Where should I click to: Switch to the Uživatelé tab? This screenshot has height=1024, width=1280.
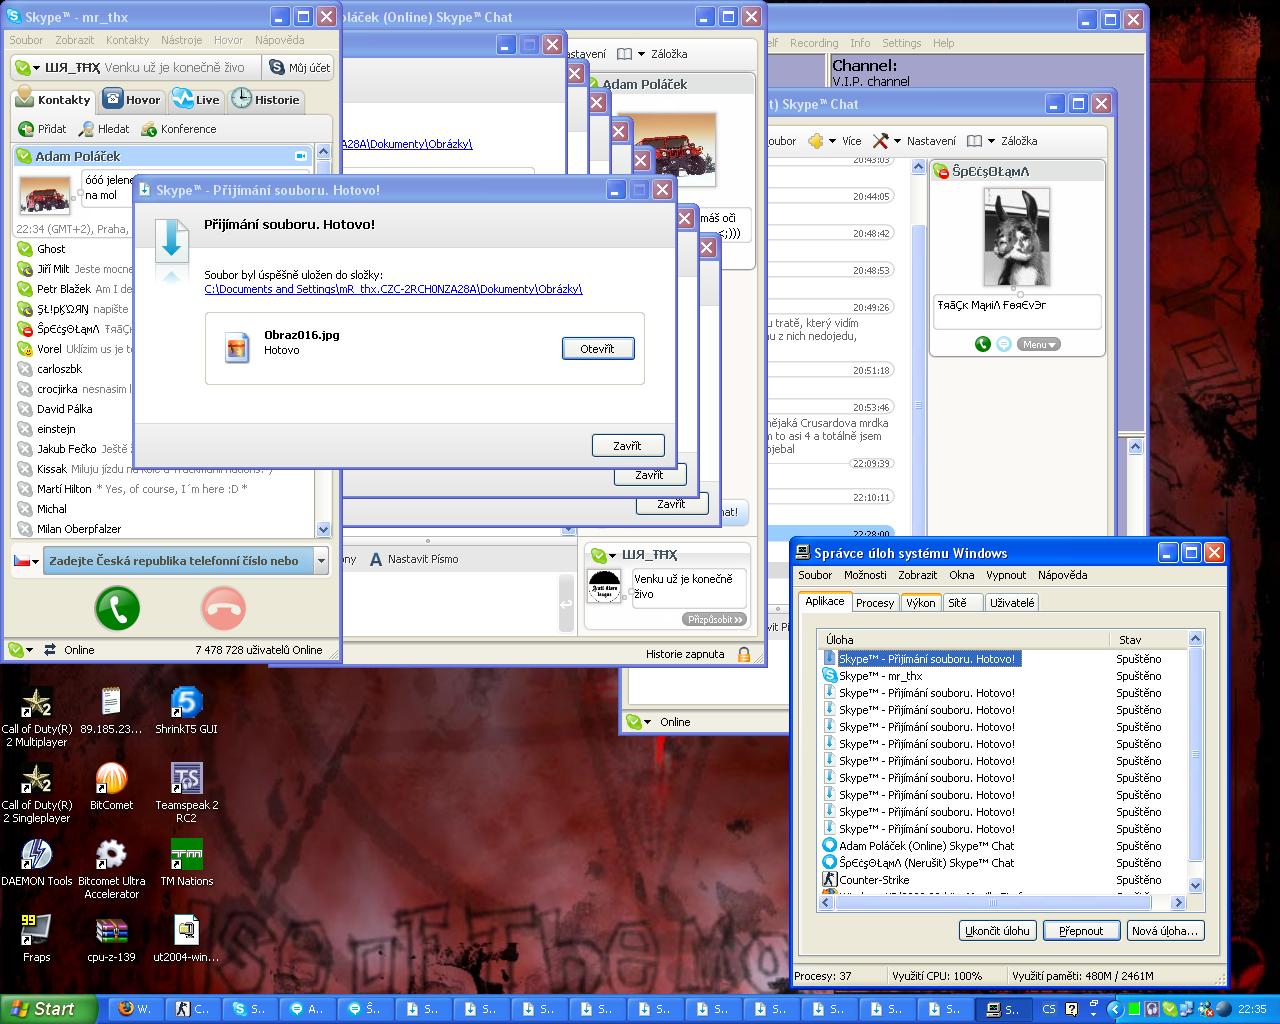click(1012, 603)
